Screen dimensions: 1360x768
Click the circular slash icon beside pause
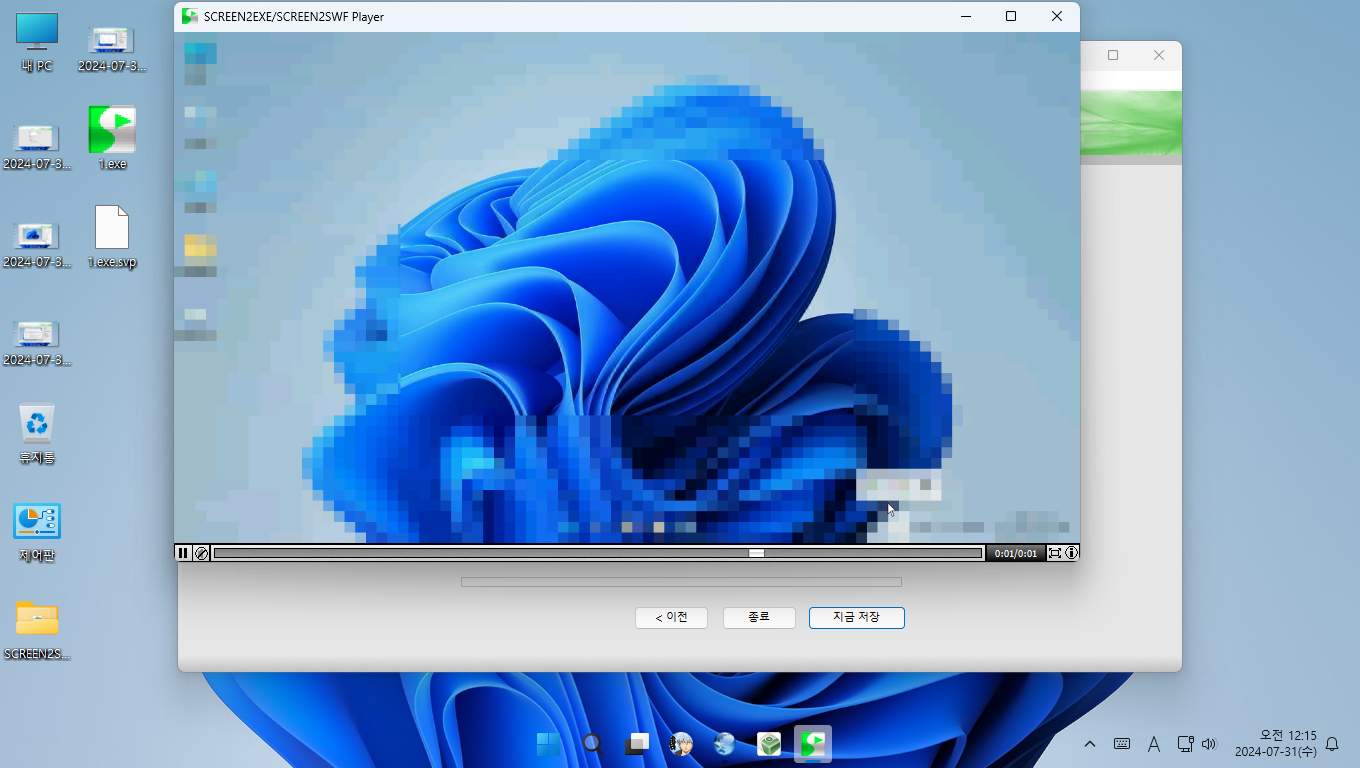(x=201, y=553)
